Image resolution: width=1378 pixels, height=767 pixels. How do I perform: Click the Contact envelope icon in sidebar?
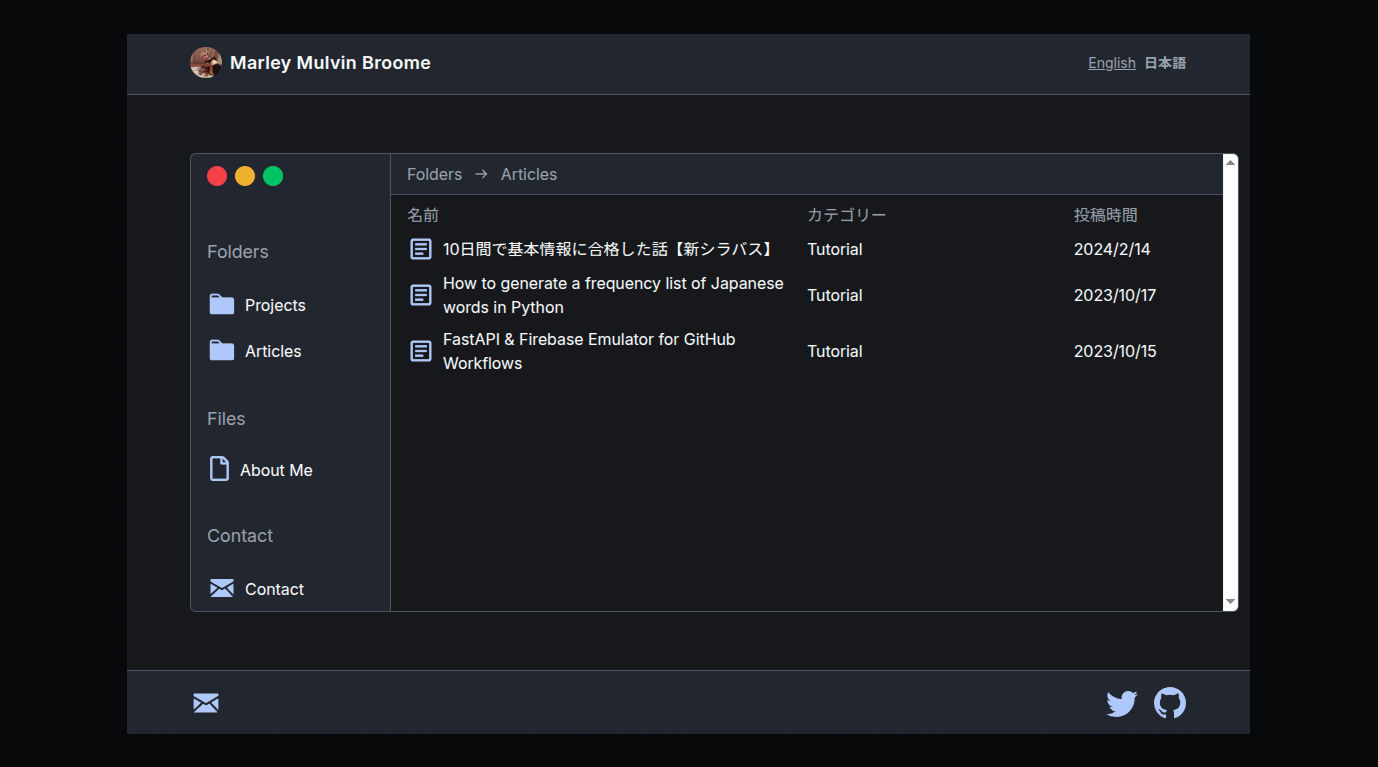pyautogui.click(x=221, y=588)
